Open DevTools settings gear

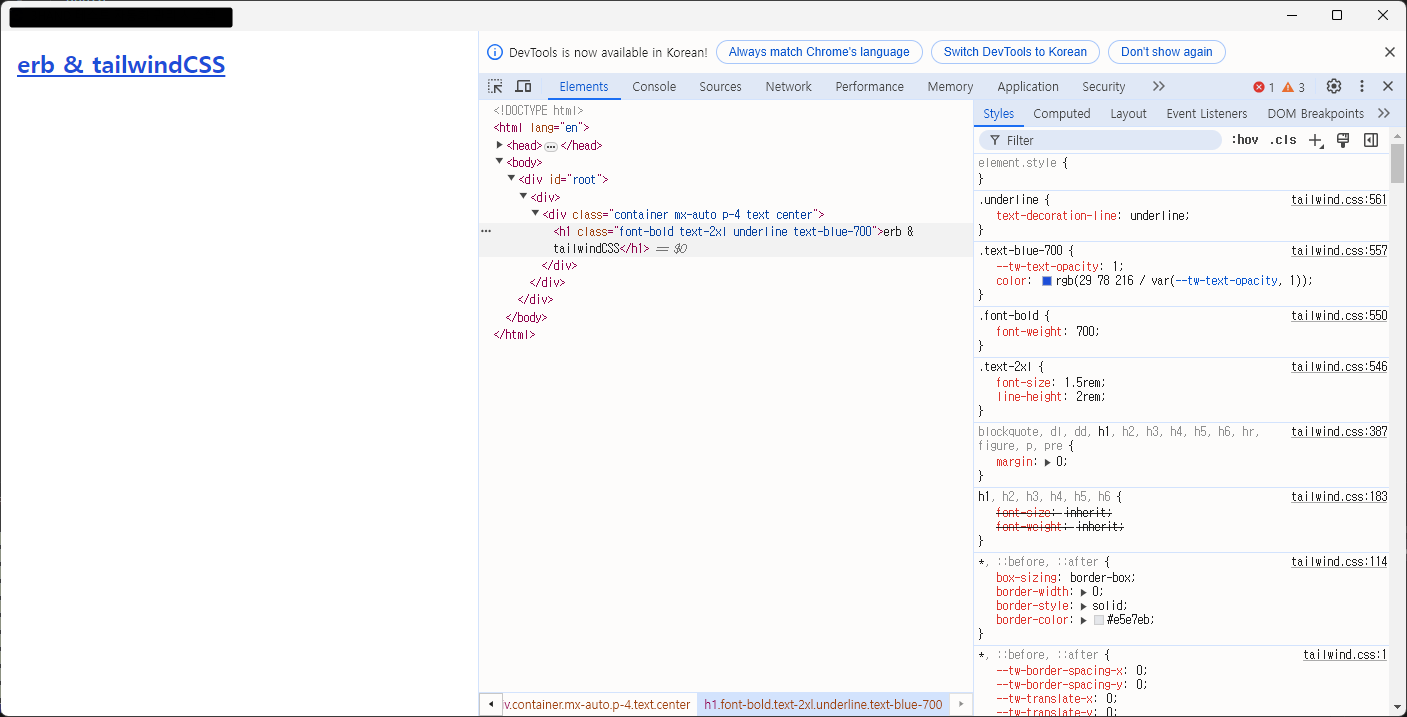point(1334,86)
